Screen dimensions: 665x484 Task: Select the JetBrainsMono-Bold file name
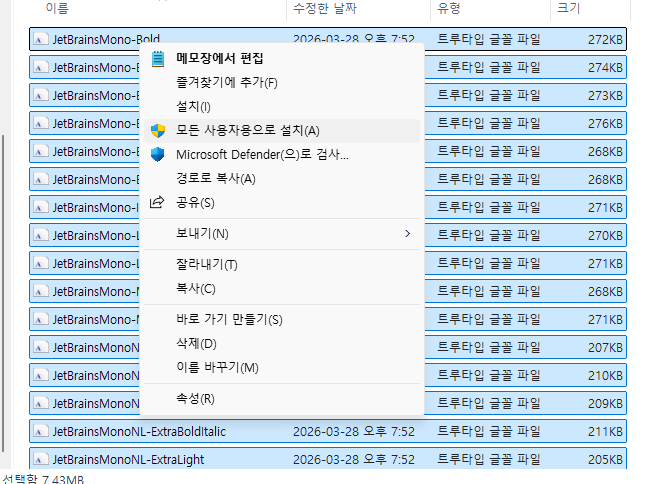[106, 39]
